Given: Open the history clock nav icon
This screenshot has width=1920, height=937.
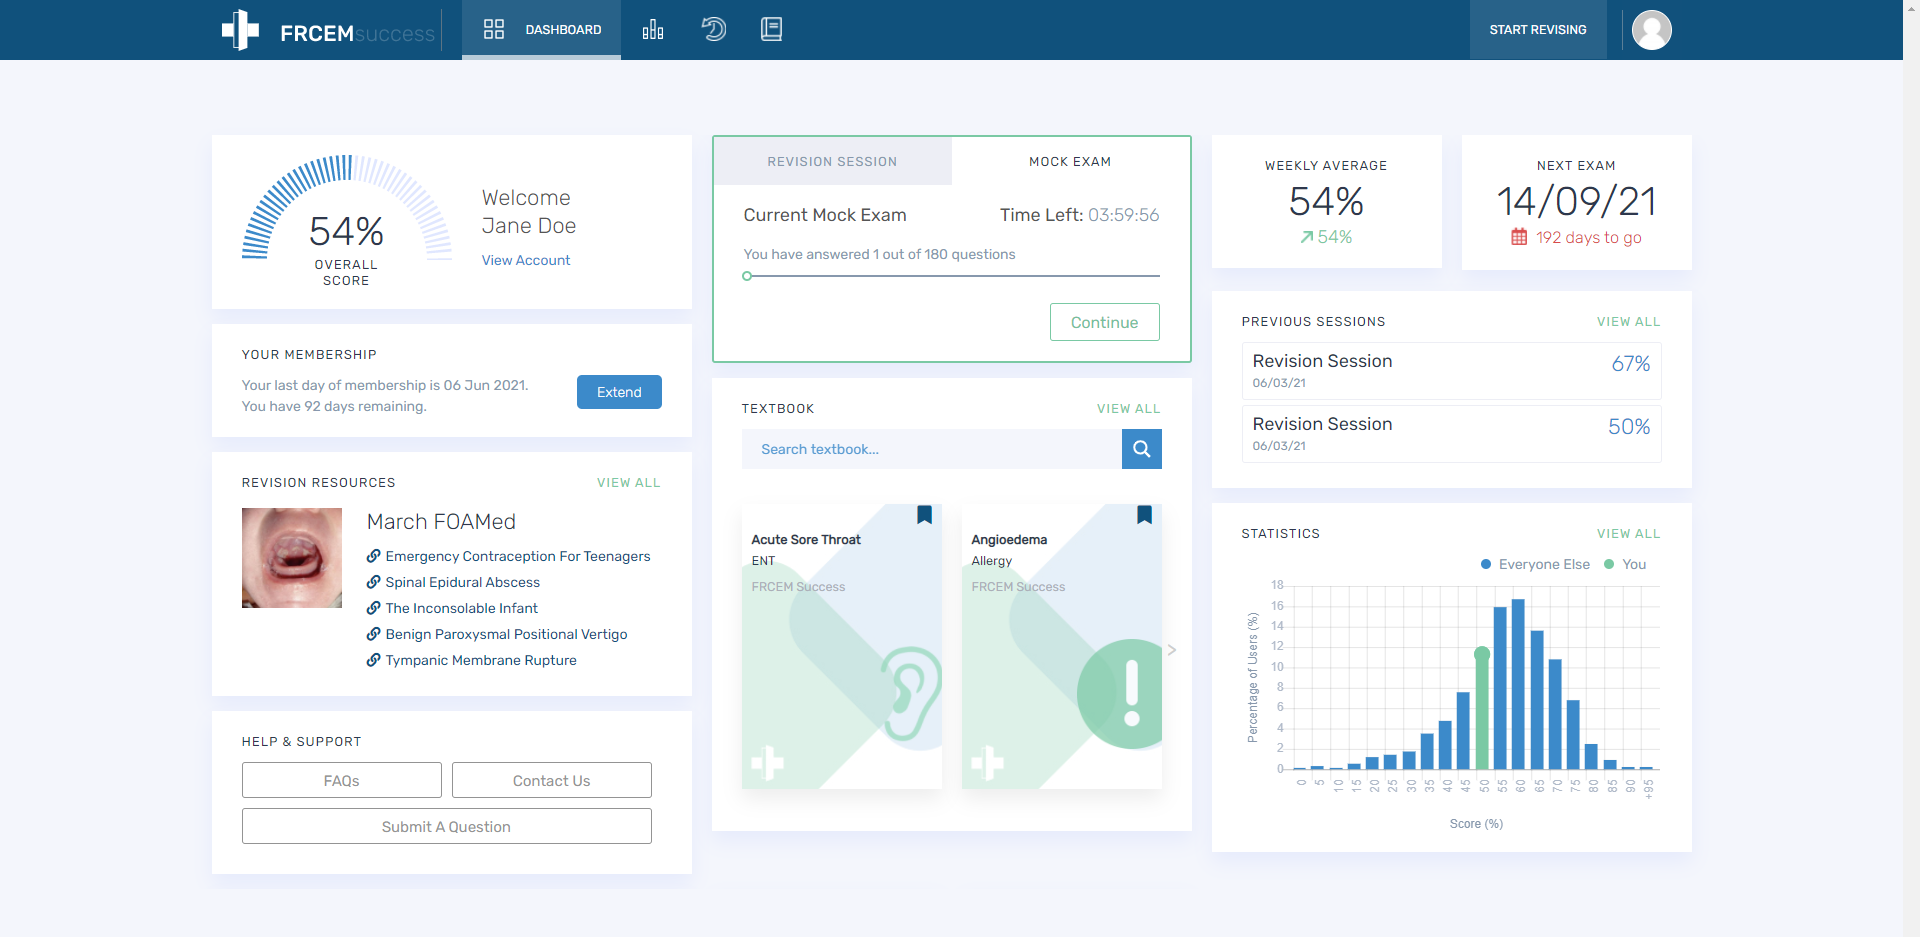Looking at the screenshot, I should [x=713, y=29].
